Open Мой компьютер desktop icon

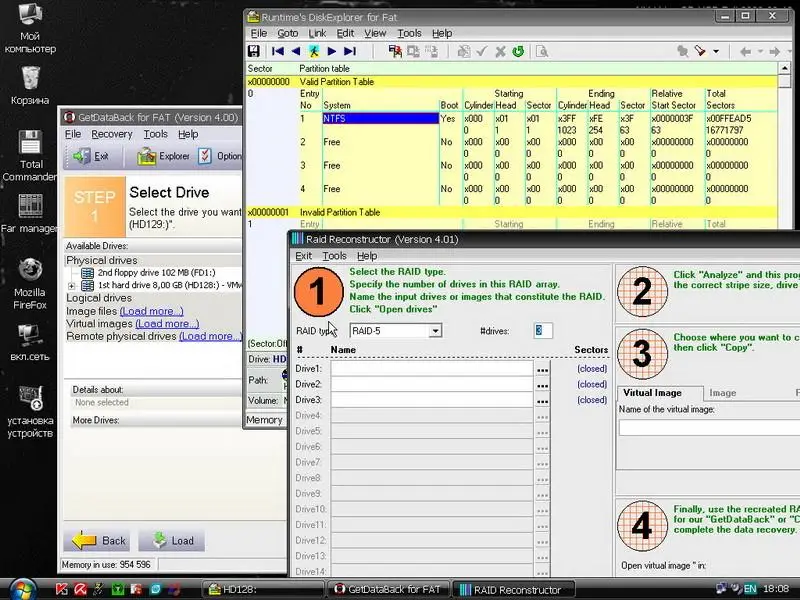click(x=30, y=28)
